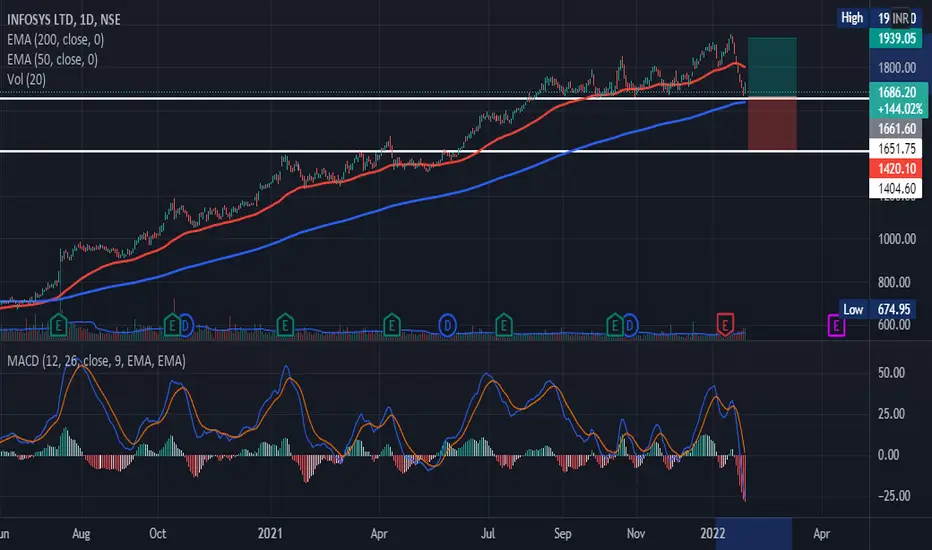The width and height of the screenshot is (932, 550).
Task: Open the earnings marker near April 2021
Action: [x=392, y=325]
